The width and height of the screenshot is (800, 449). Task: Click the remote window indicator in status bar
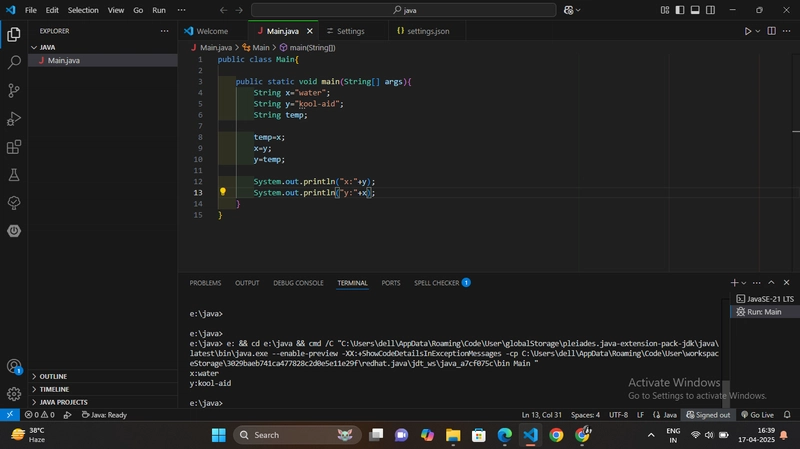click(x=10, y=415)
